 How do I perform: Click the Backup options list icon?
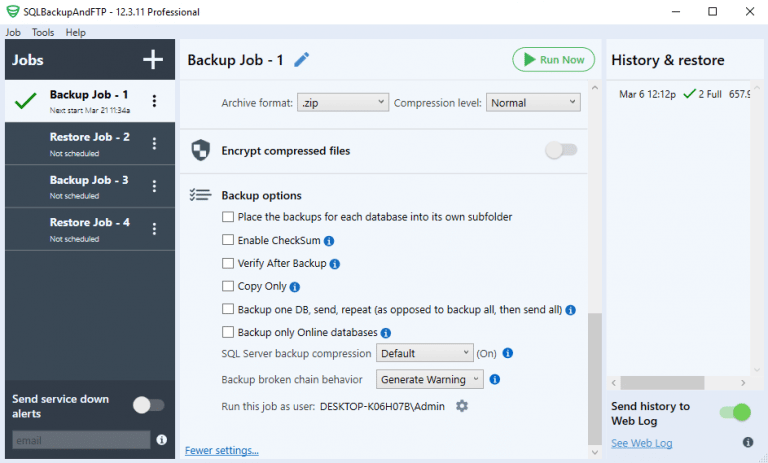200,195
